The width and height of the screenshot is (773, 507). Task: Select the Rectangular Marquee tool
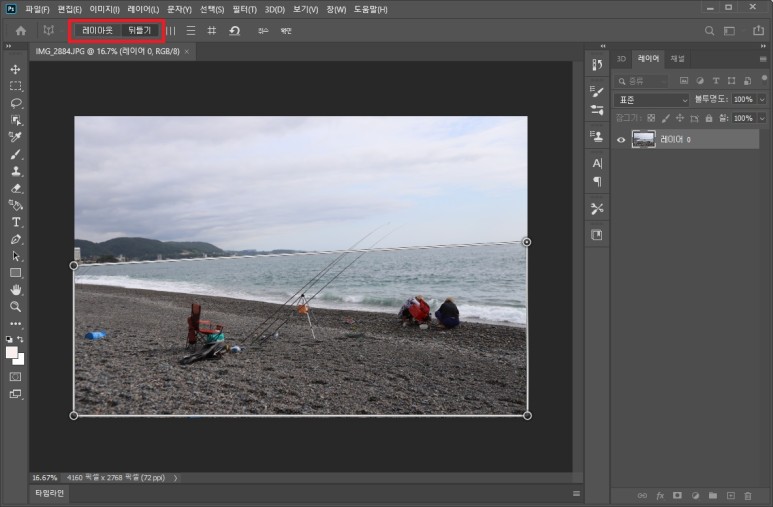(x=15, y=86)
